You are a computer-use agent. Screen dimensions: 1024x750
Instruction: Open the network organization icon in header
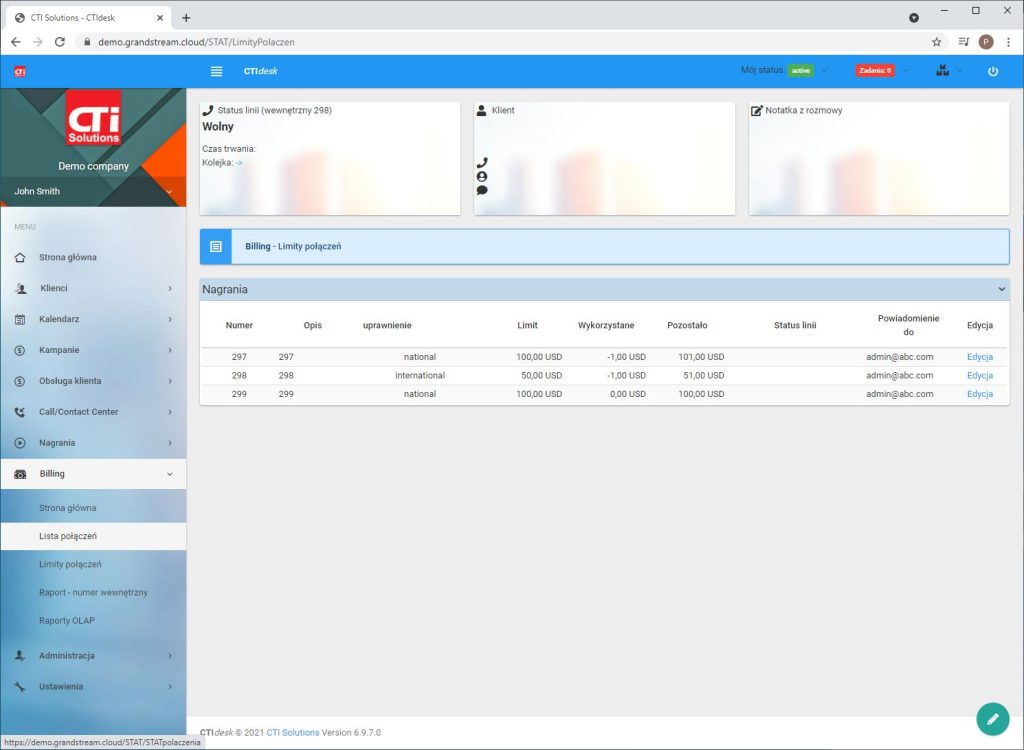point(942,71)
